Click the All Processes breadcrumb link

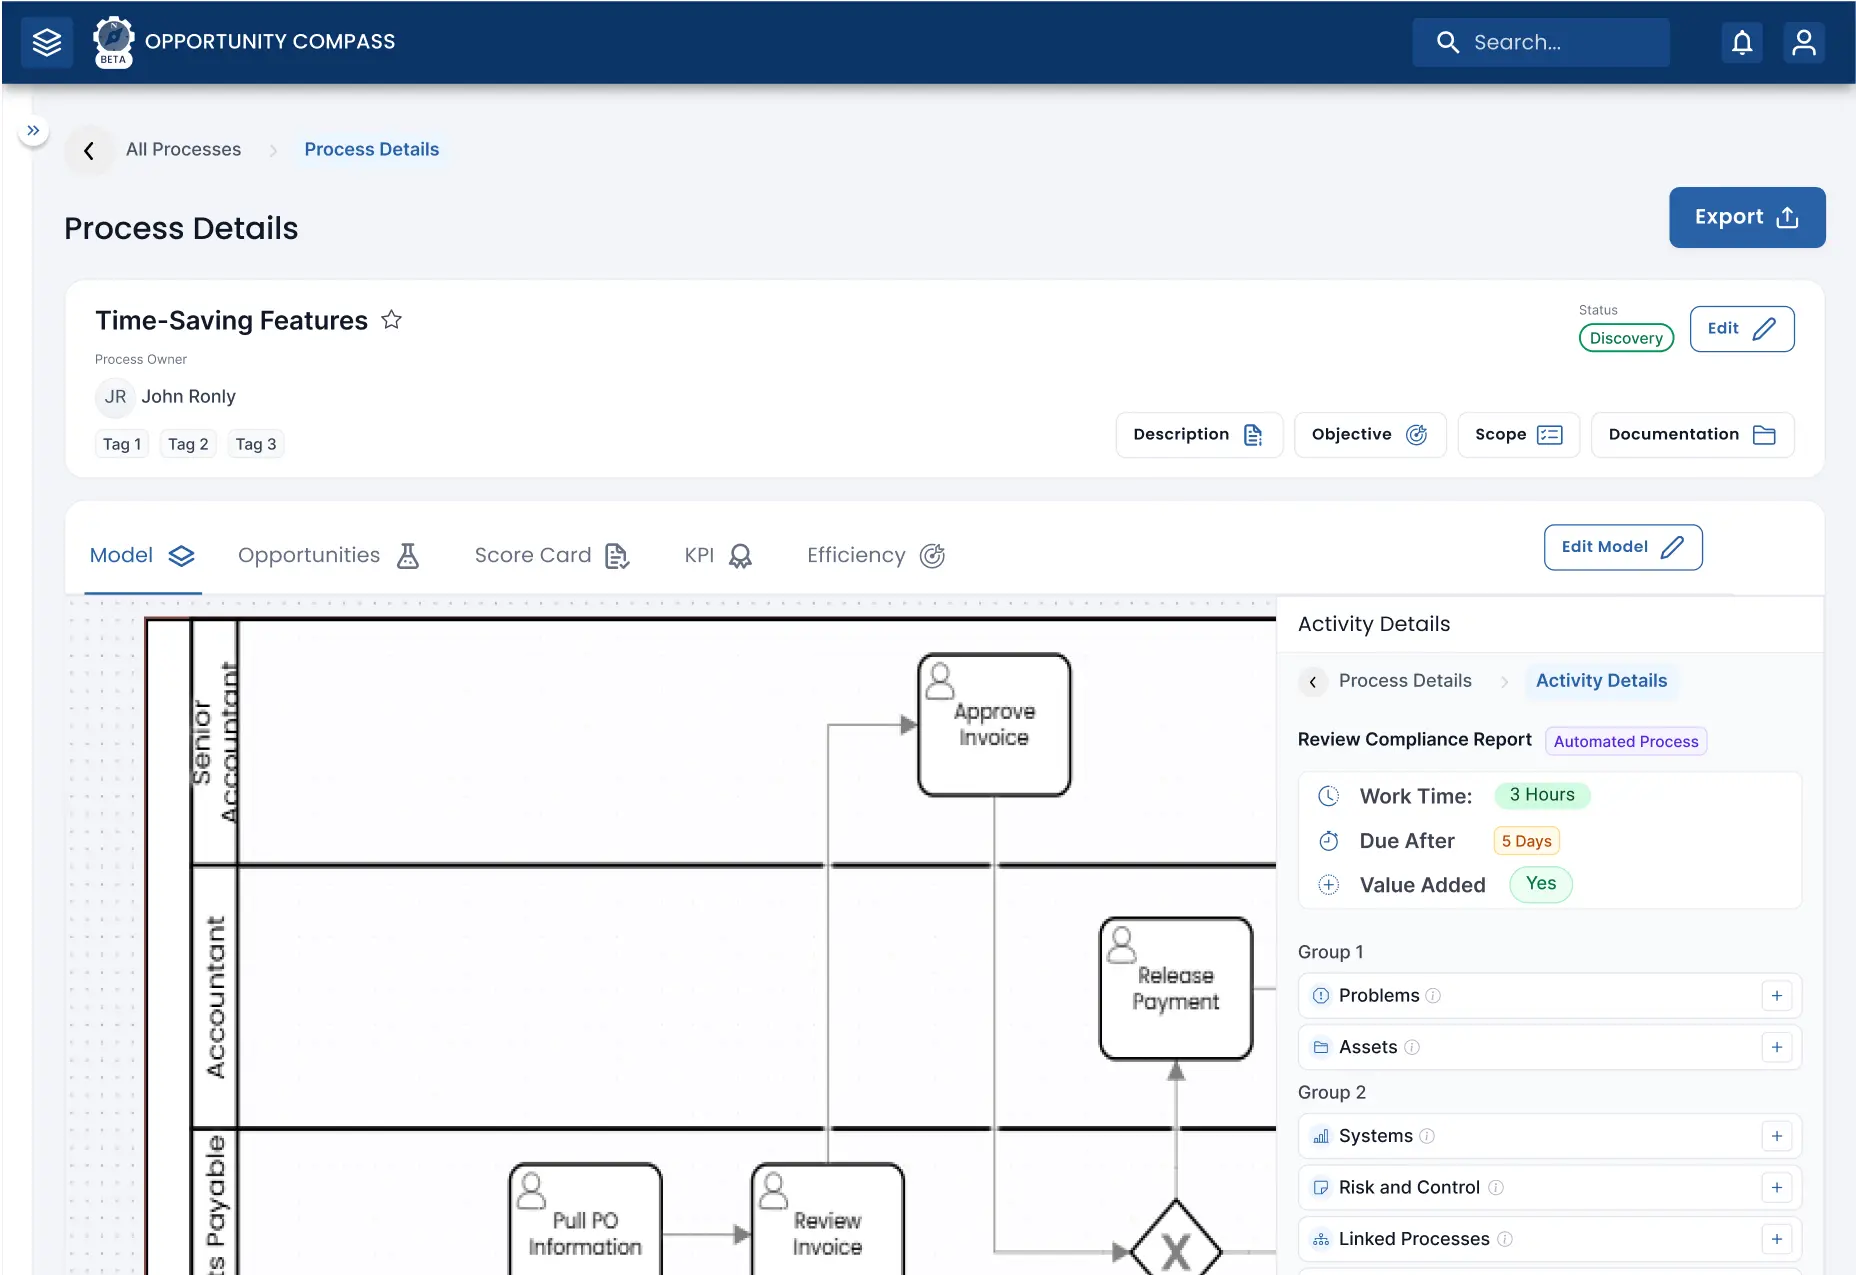[x=183, y=150]
